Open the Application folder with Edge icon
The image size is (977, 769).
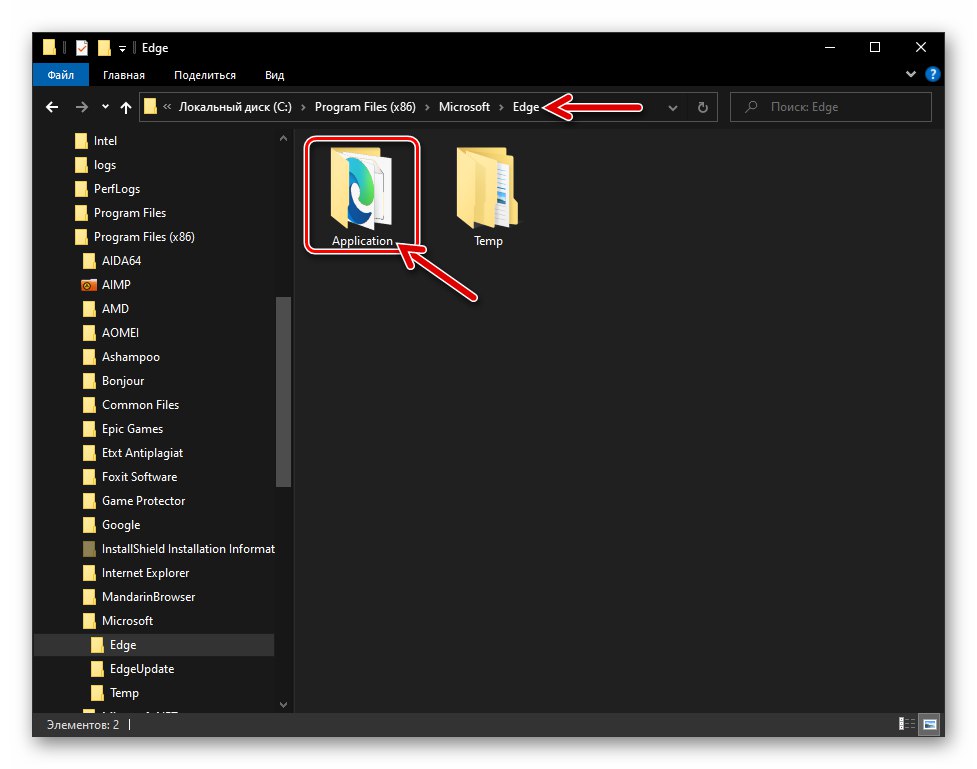click(361, 197)
